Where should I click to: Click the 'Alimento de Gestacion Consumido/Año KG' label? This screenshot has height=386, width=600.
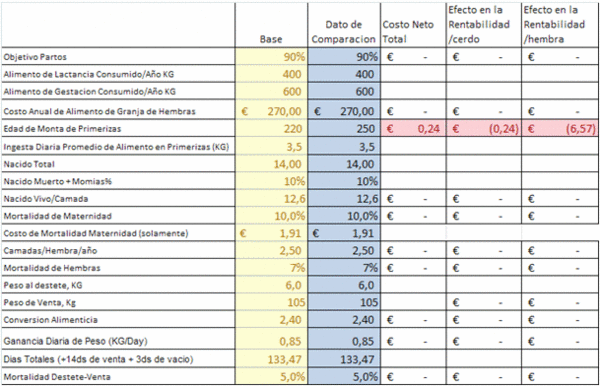pyautogui.click(x=90, y=91)
